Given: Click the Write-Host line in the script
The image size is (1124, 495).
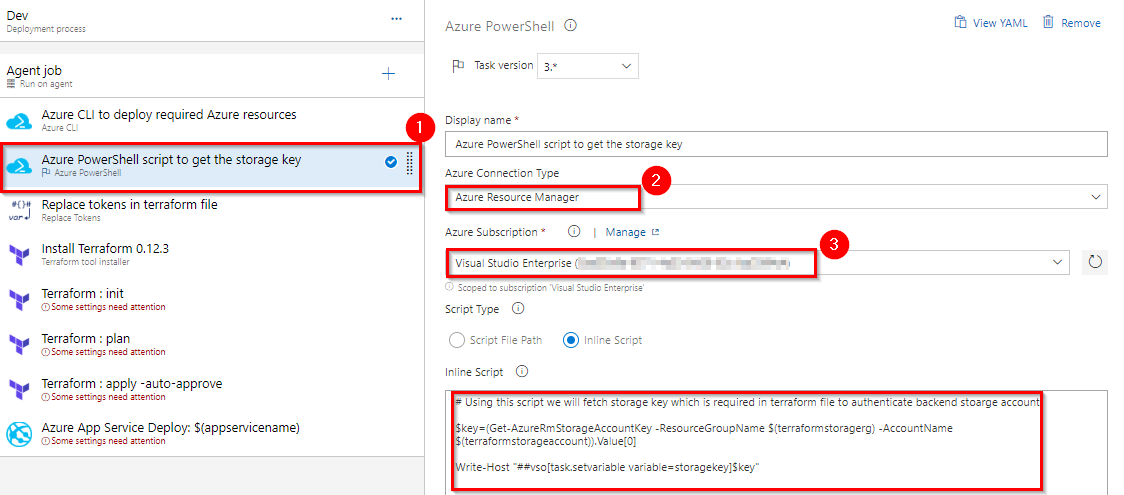Looking at the screenshot, I should pyautogui.click(x=608, y=467).
